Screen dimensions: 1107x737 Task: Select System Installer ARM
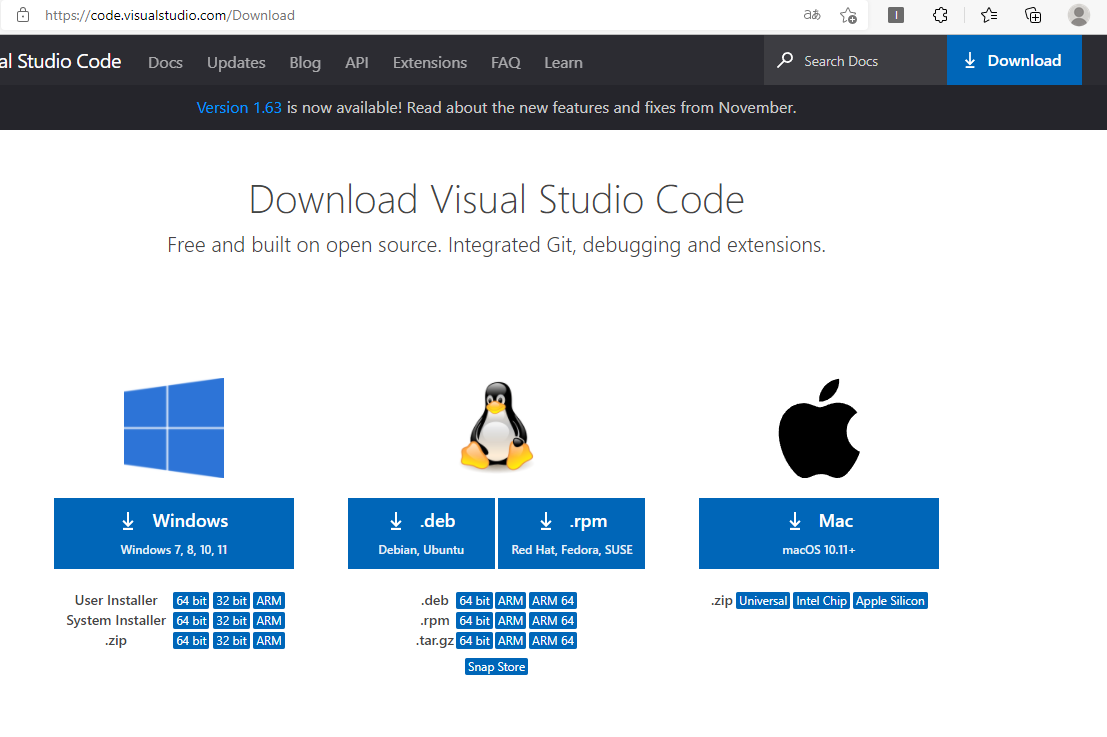(269, 621)
